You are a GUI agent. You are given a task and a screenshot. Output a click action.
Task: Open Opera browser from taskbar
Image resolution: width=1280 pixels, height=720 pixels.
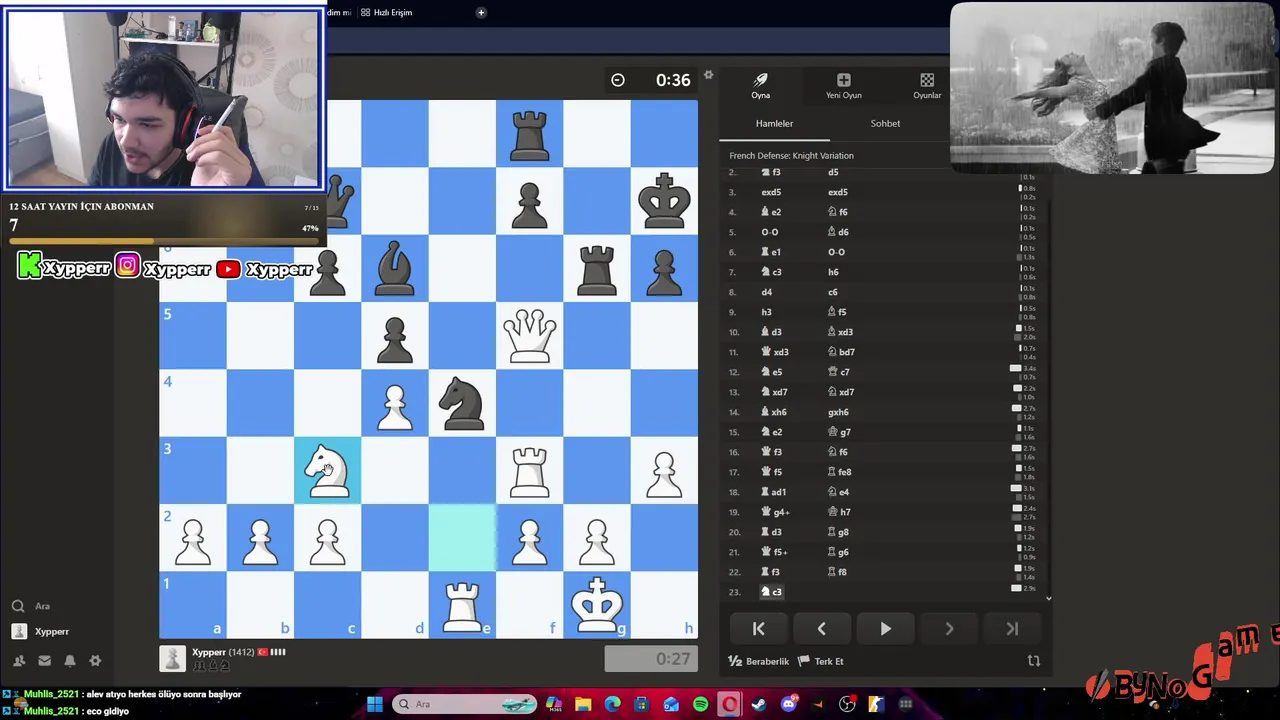[x=730, y=704]
